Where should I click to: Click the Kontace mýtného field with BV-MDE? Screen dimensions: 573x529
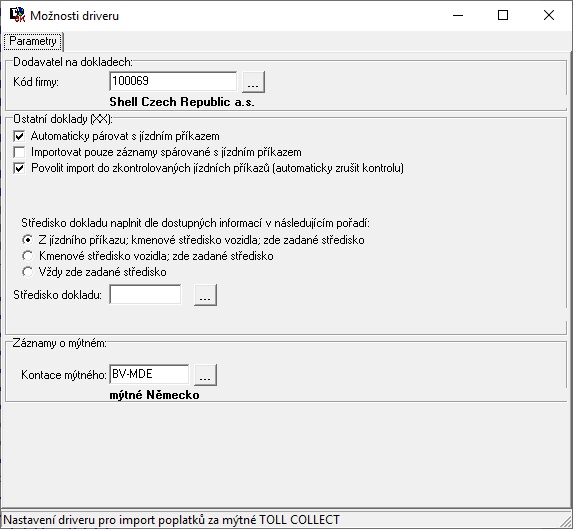(149, 374)
